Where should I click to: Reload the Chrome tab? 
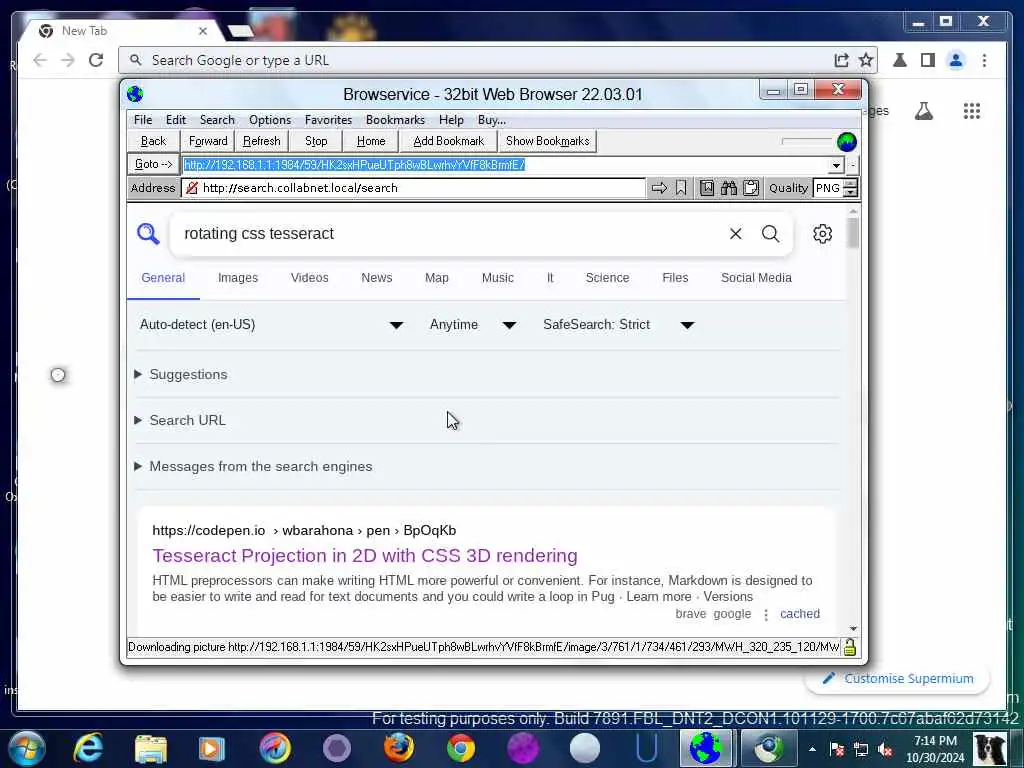pyautogui.click(x=96, y=60)
